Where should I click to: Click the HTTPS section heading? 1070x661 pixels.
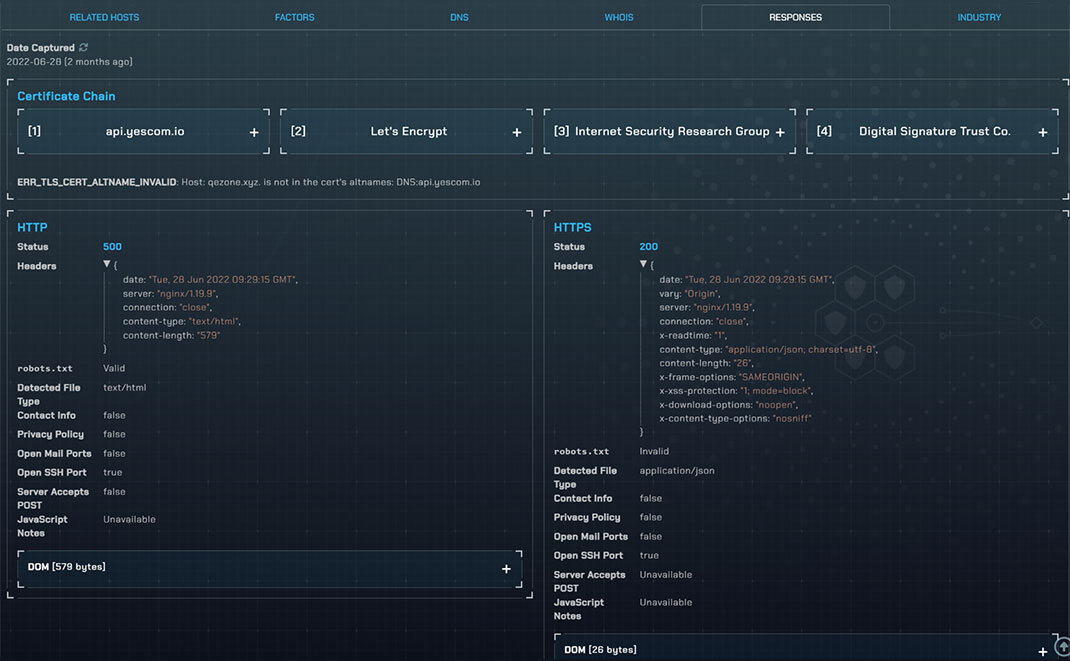click(x=573, y=227)
